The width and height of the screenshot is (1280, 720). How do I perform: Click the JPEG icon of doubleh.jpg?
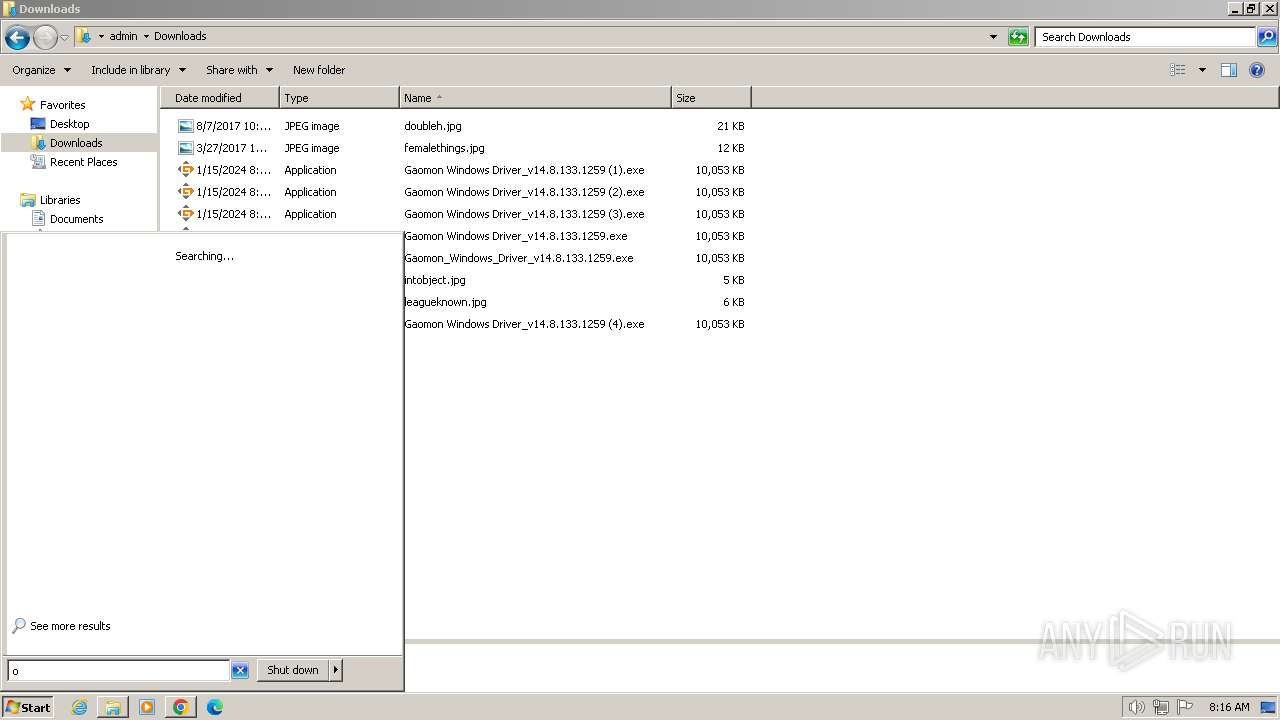click(185, 126)
